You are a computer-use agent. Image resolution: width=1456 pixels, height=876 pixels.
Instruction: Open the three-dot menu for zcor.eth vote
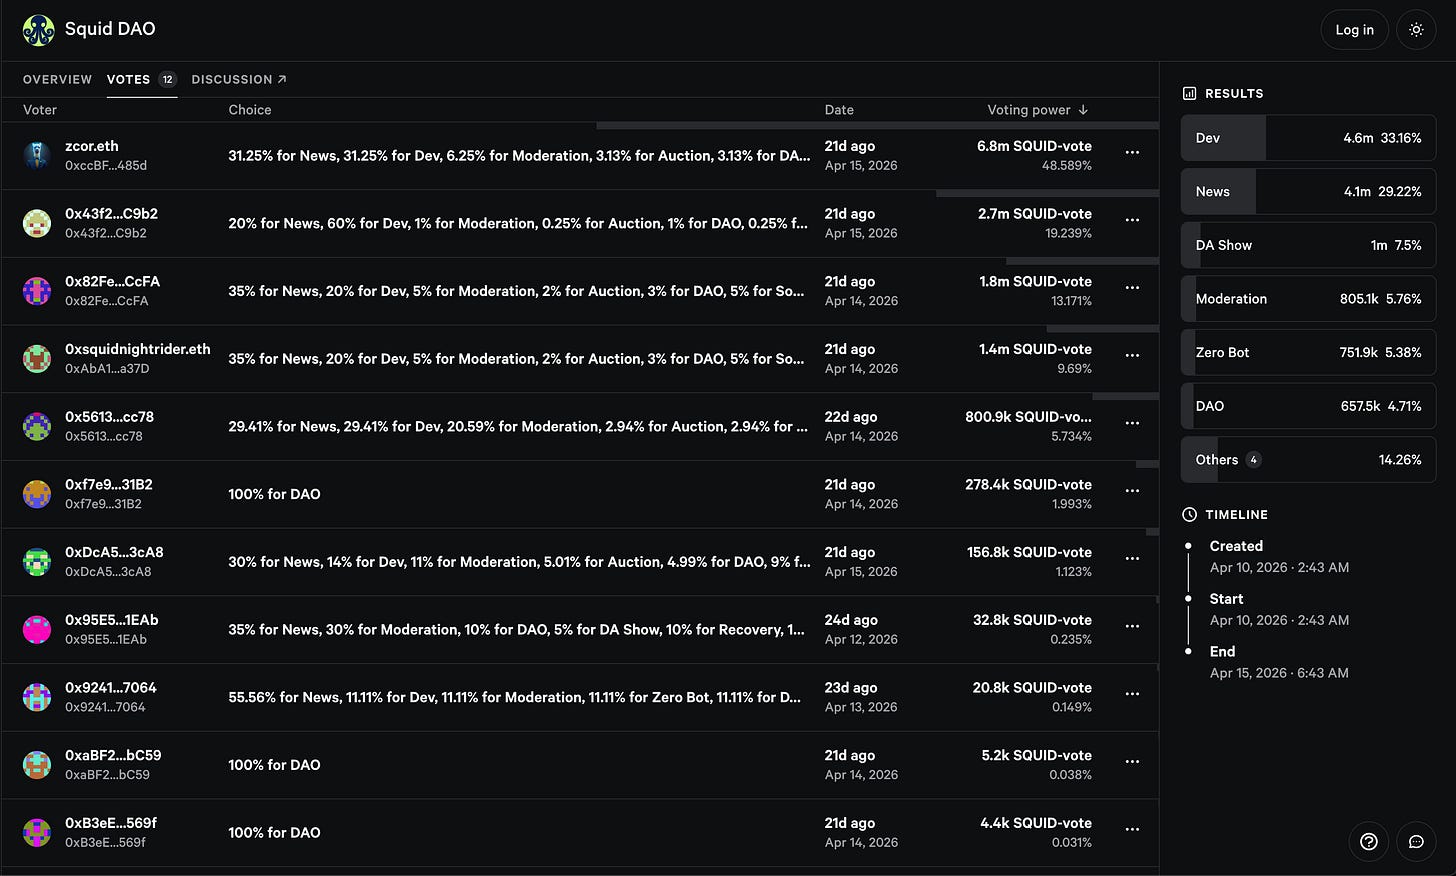tap(1132, 153)
